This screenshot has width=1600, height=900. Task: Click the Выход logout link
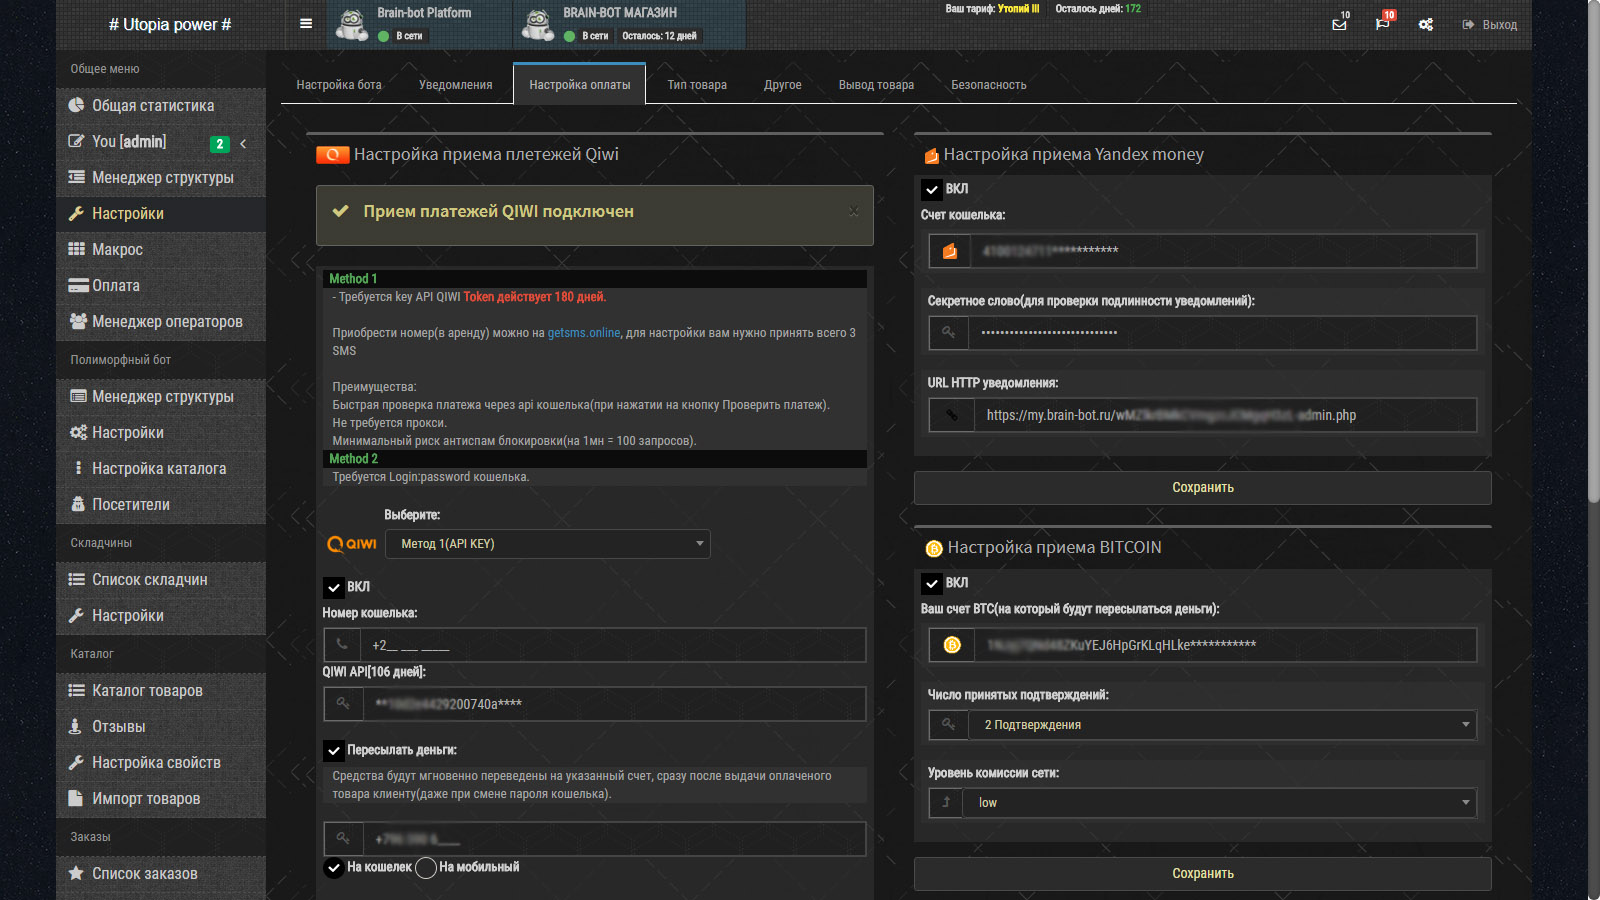coord(1490,25)
